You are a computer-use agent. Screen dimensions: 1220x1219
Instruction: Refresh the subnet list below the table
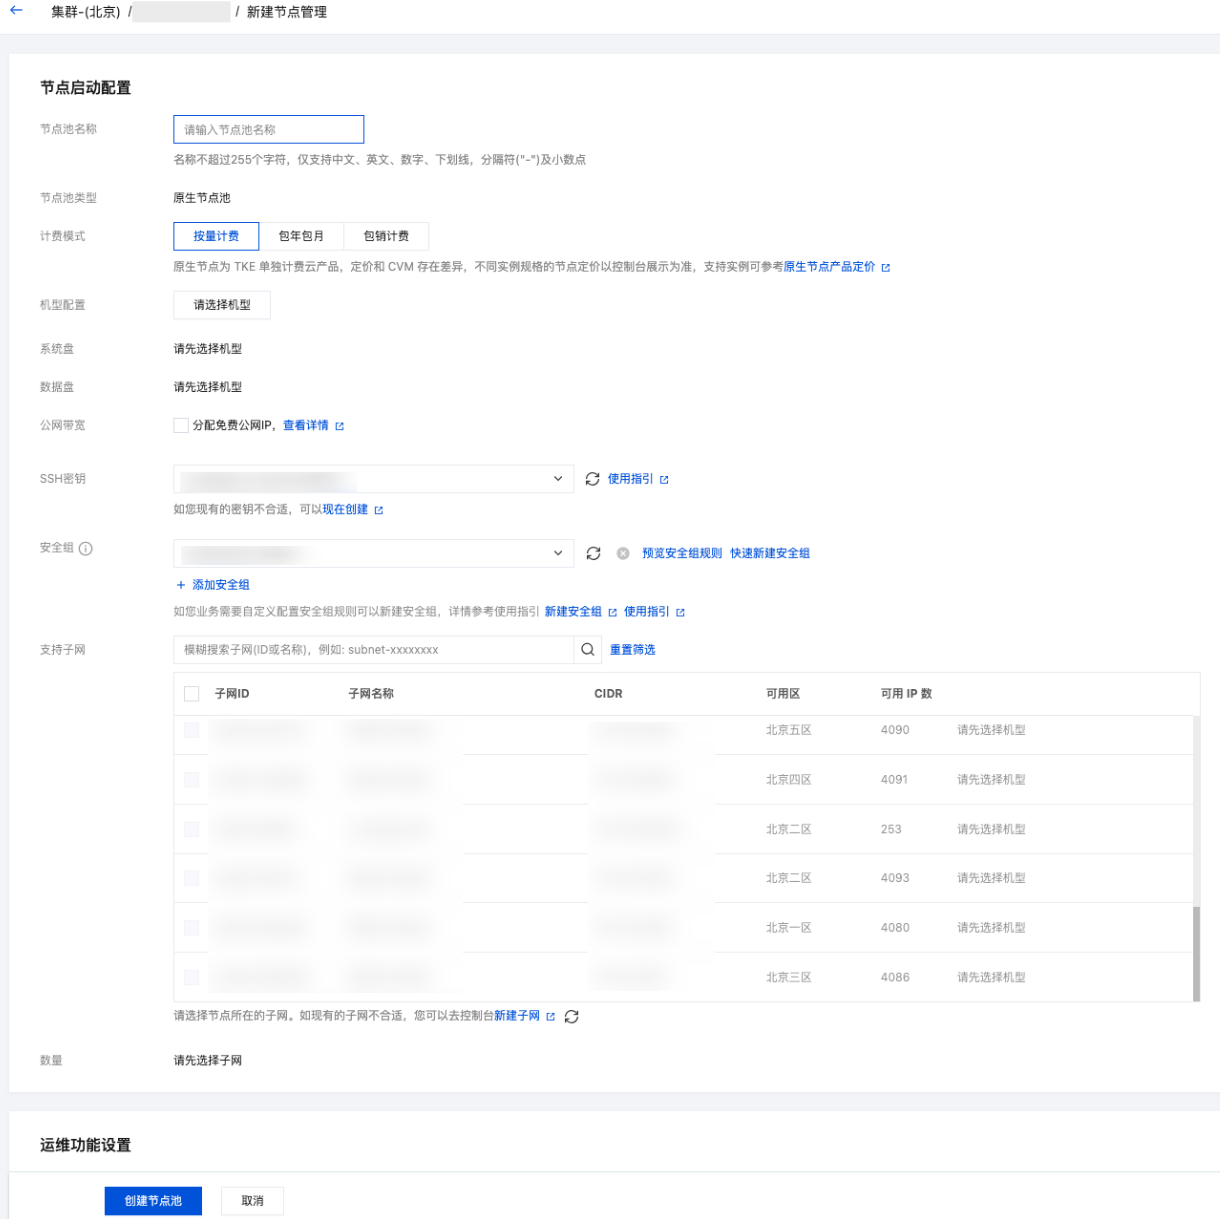pos(572,1016)
